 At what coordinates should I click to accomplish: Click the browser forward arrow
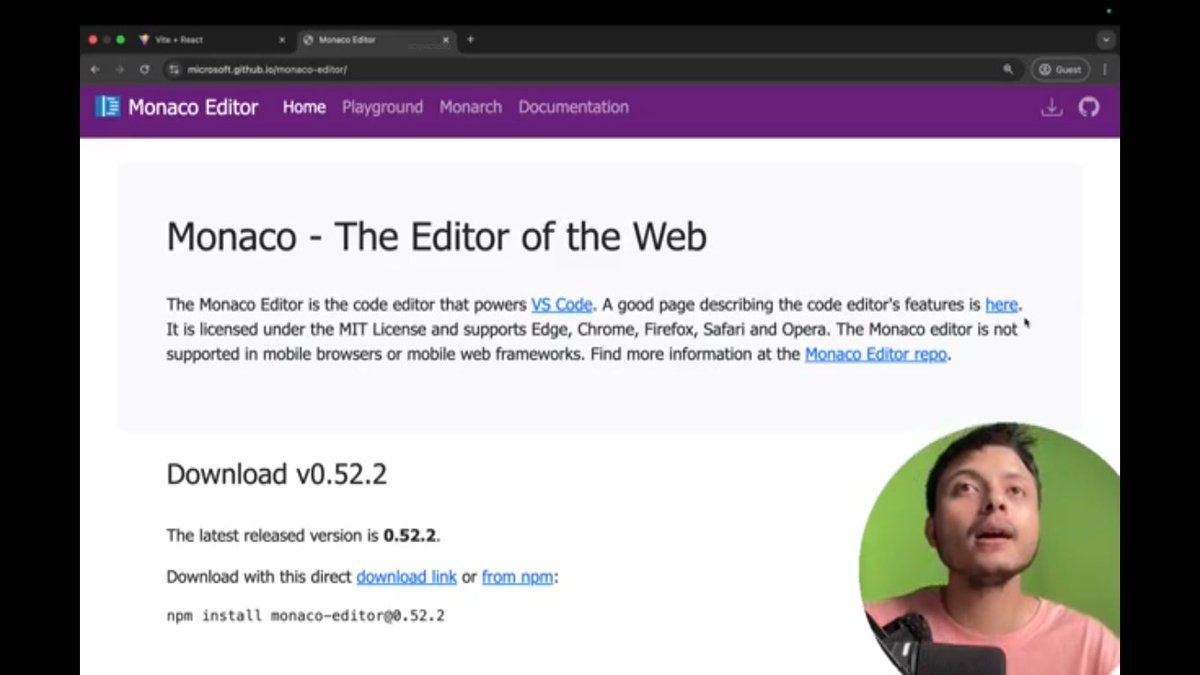coord(119,69)
